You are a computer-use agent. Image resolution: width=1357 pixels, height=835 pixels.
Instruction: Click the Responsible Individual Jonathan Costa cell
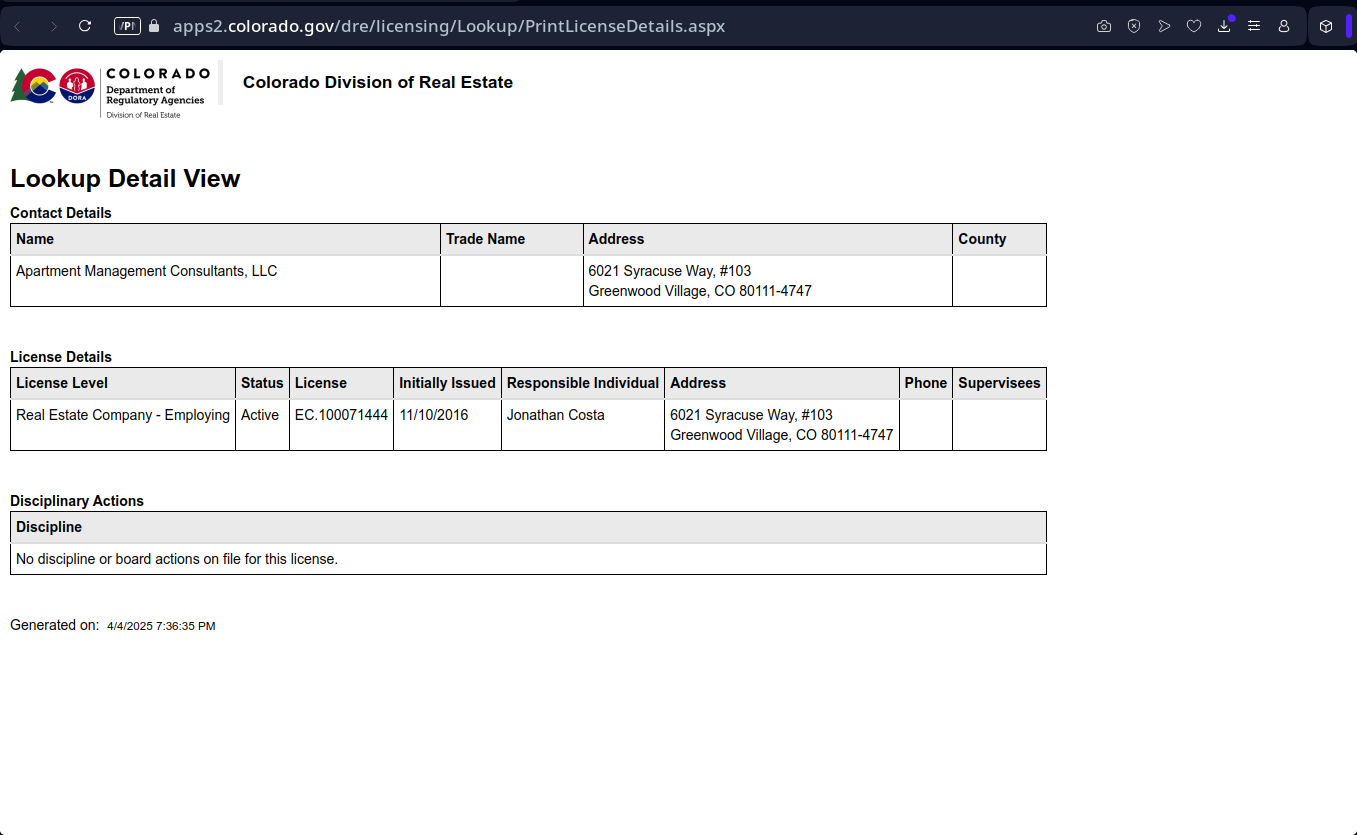pyautogui.click(x=555, y=415)
